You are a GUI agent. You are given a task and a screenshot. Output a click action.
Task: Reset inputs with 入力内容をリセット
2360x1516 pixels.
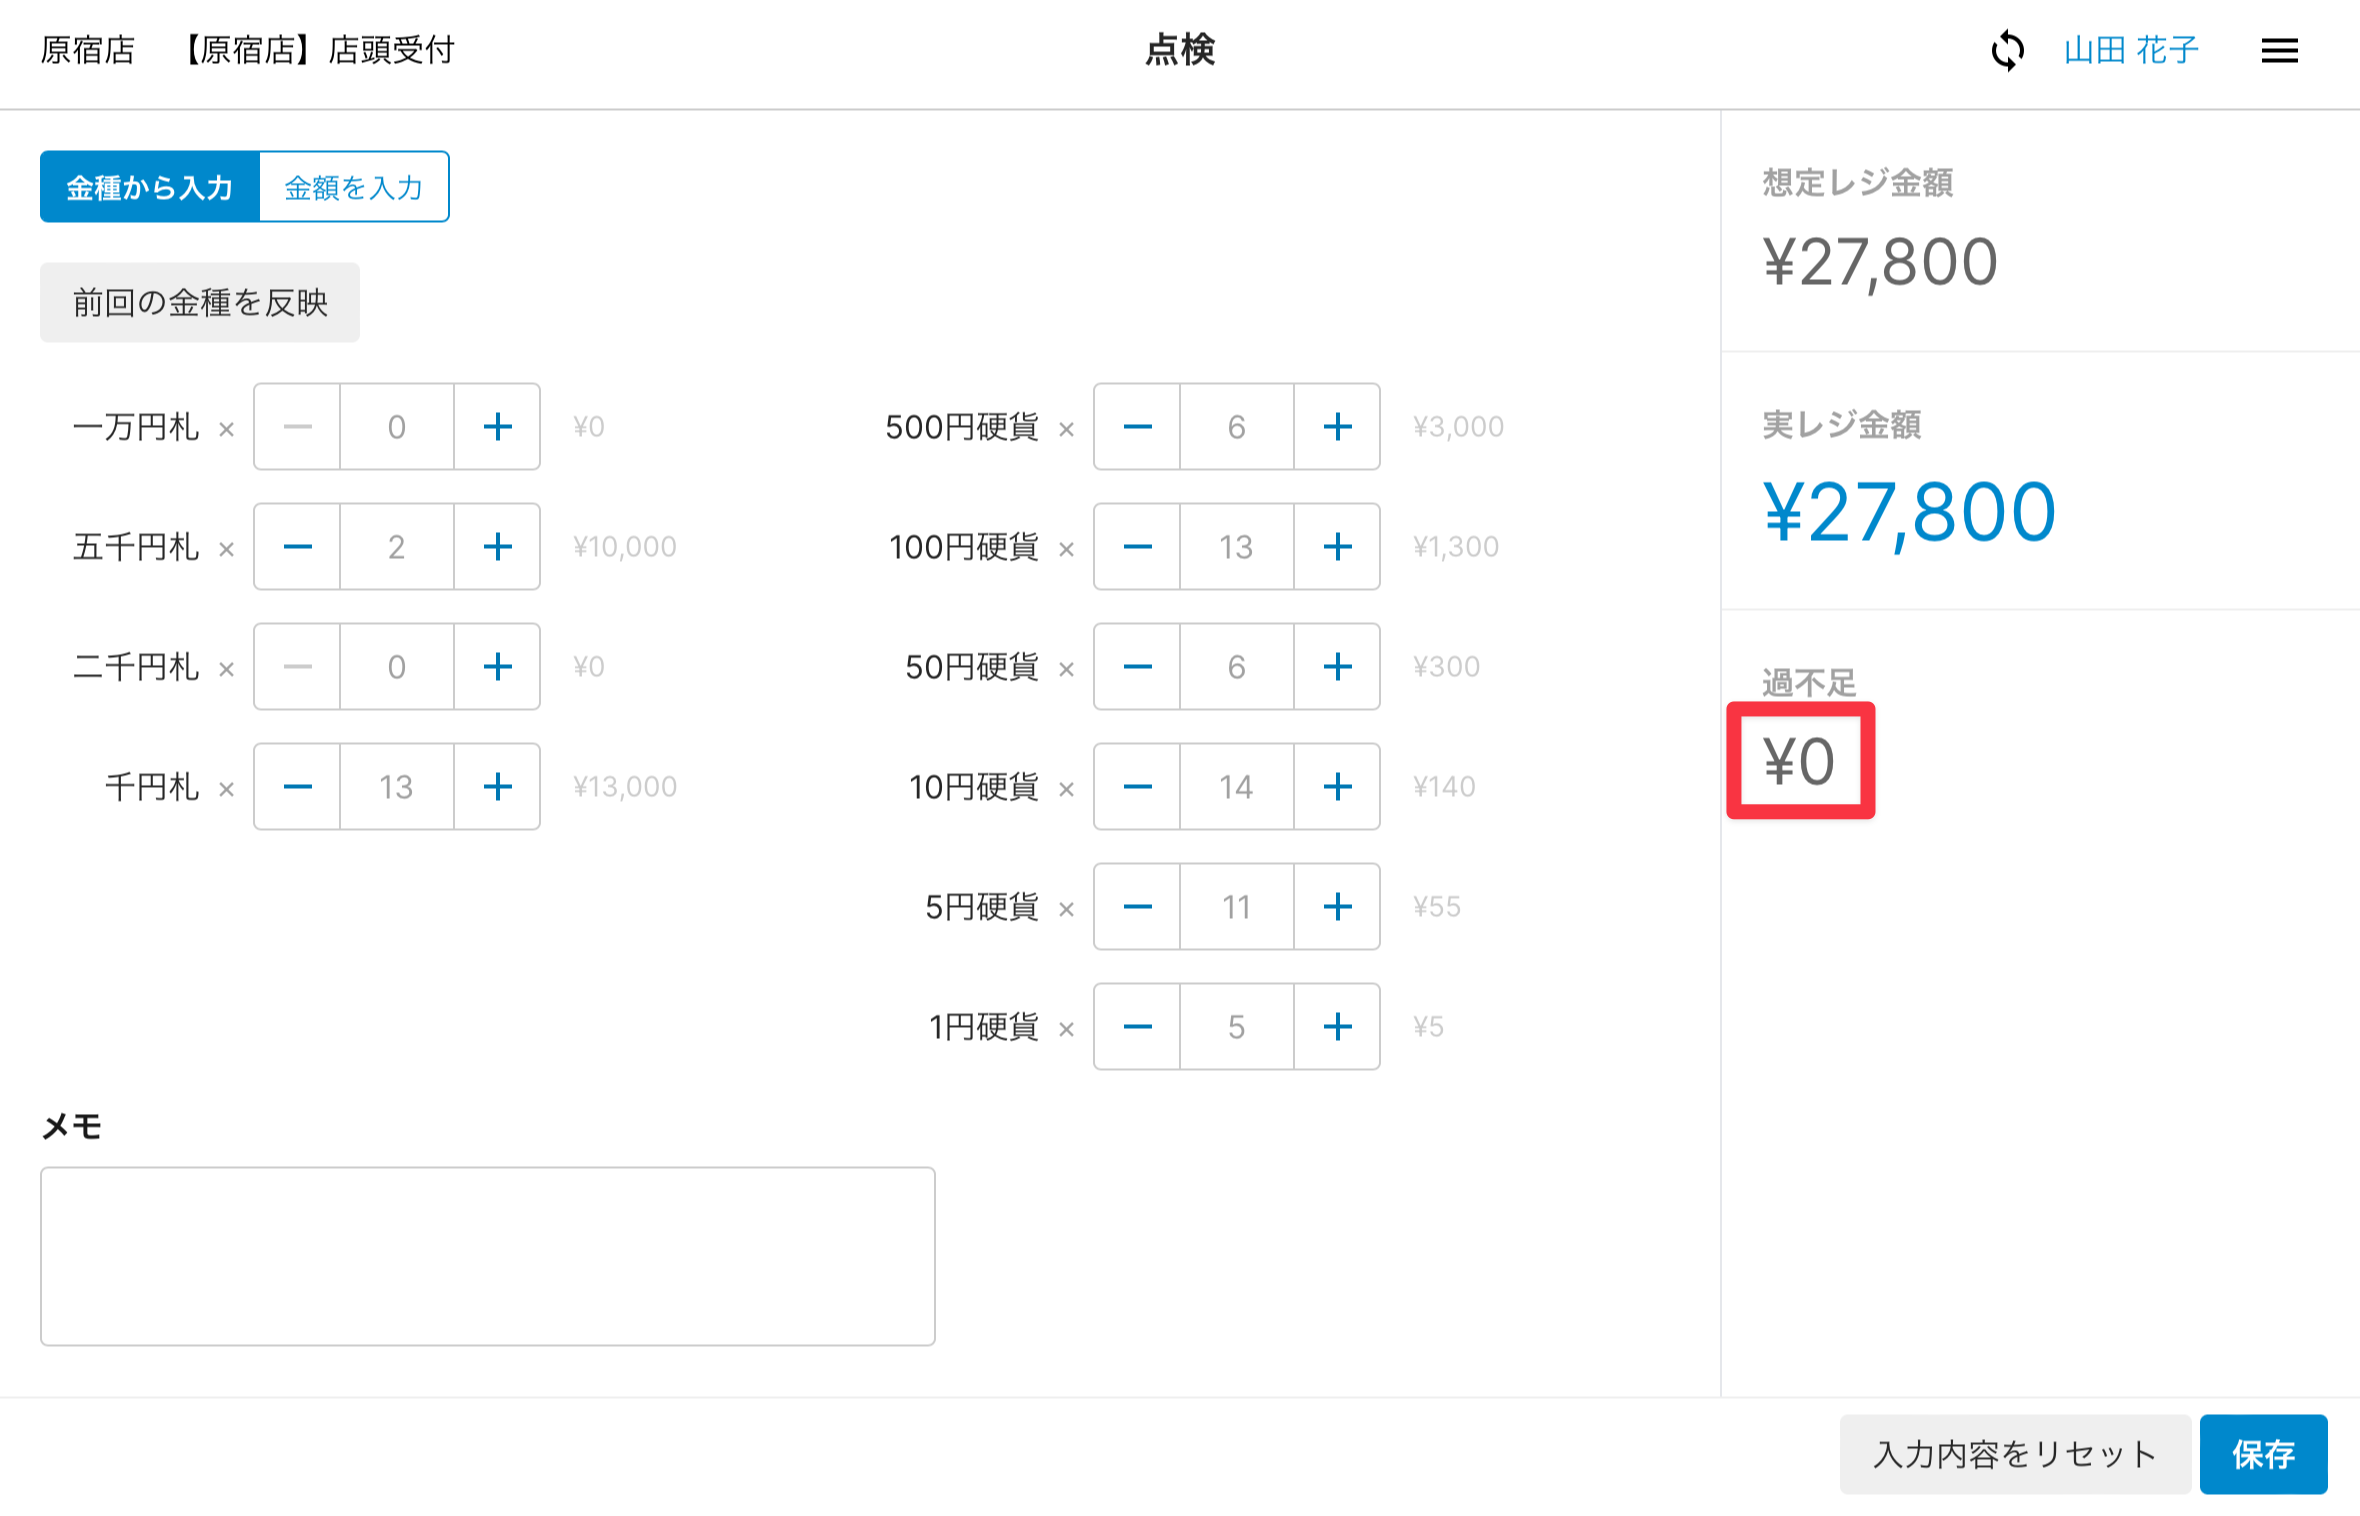pyautogui.click(x=2014, y=1454)
